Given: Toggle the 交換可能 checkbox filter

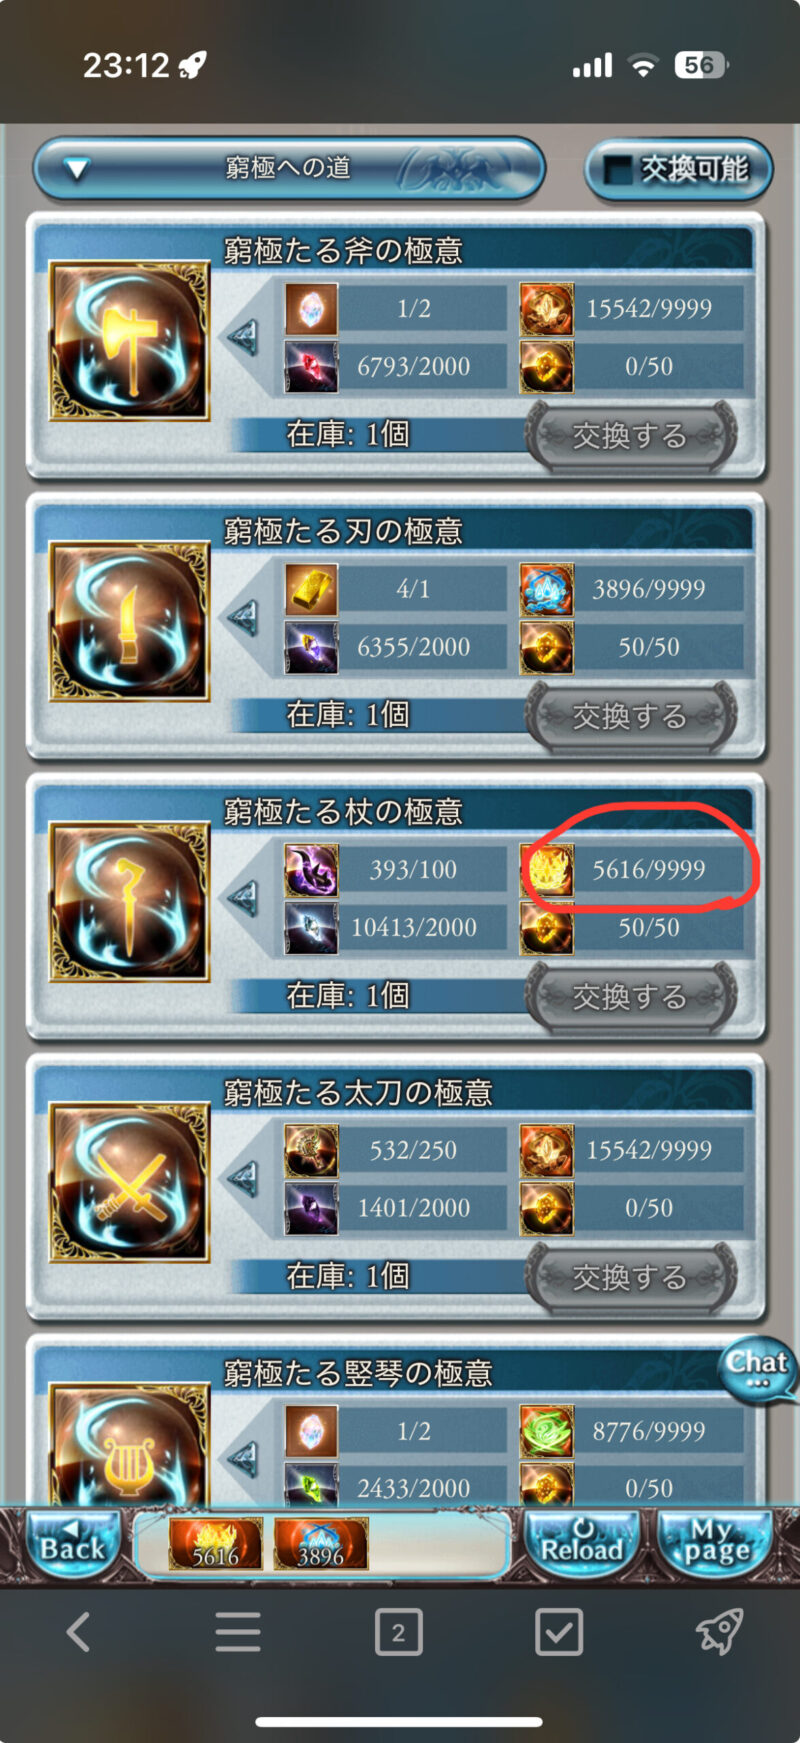Looking at the screenshot, I should tap(680, 169).
